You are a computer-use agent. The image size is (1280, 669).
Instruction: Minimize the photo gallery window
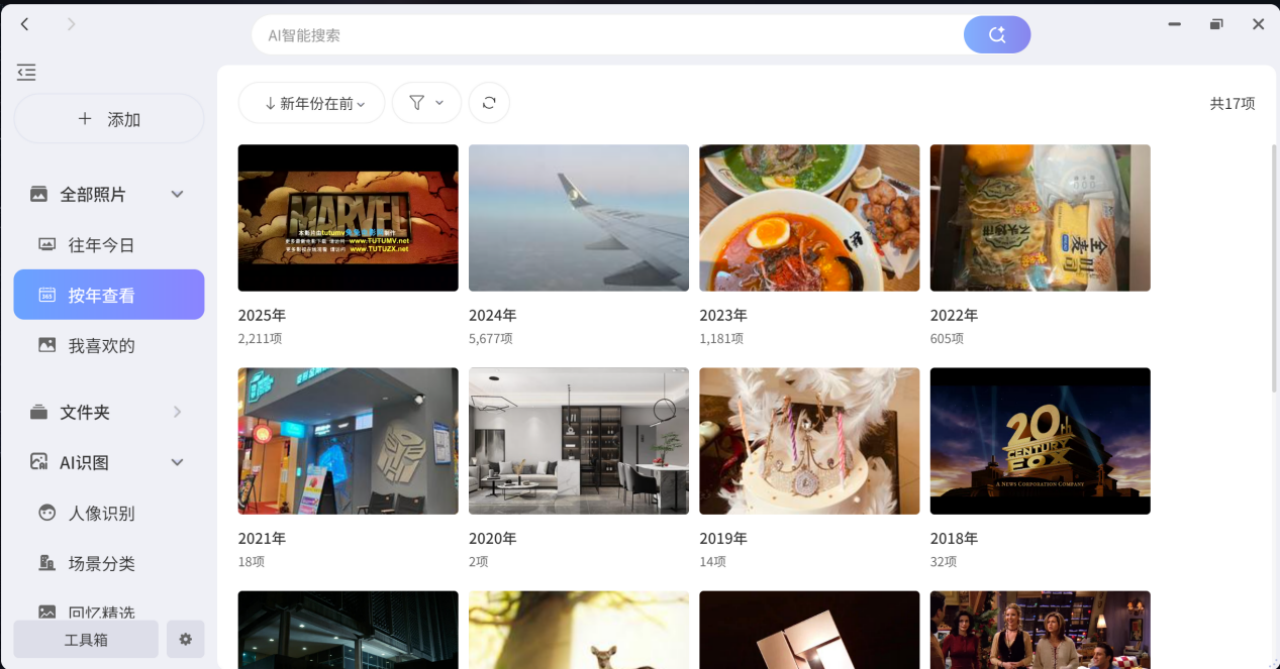pyautogui.click(x=1174, y=24)
